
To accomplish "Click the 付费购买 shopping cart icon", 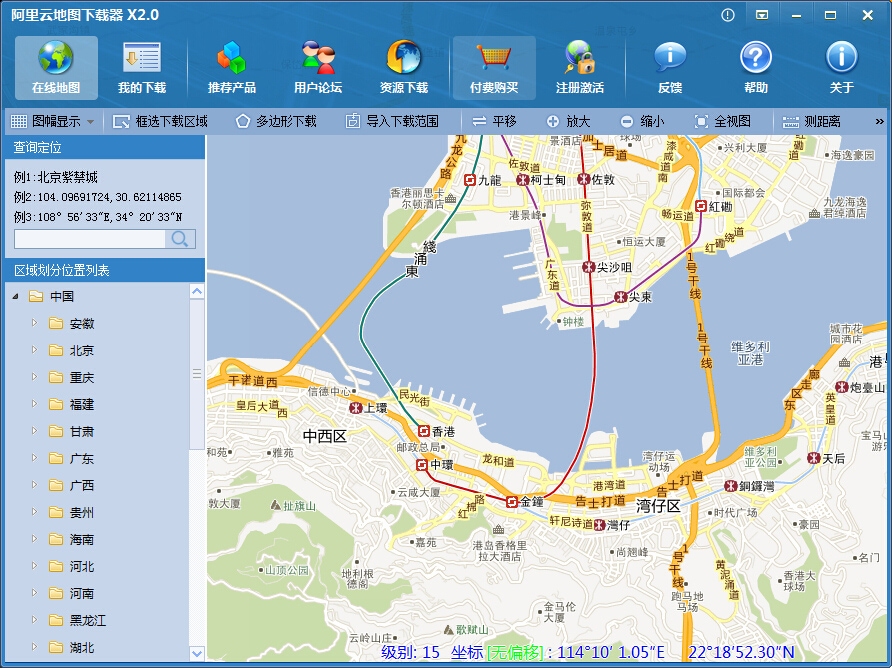I will click(494, 59).
